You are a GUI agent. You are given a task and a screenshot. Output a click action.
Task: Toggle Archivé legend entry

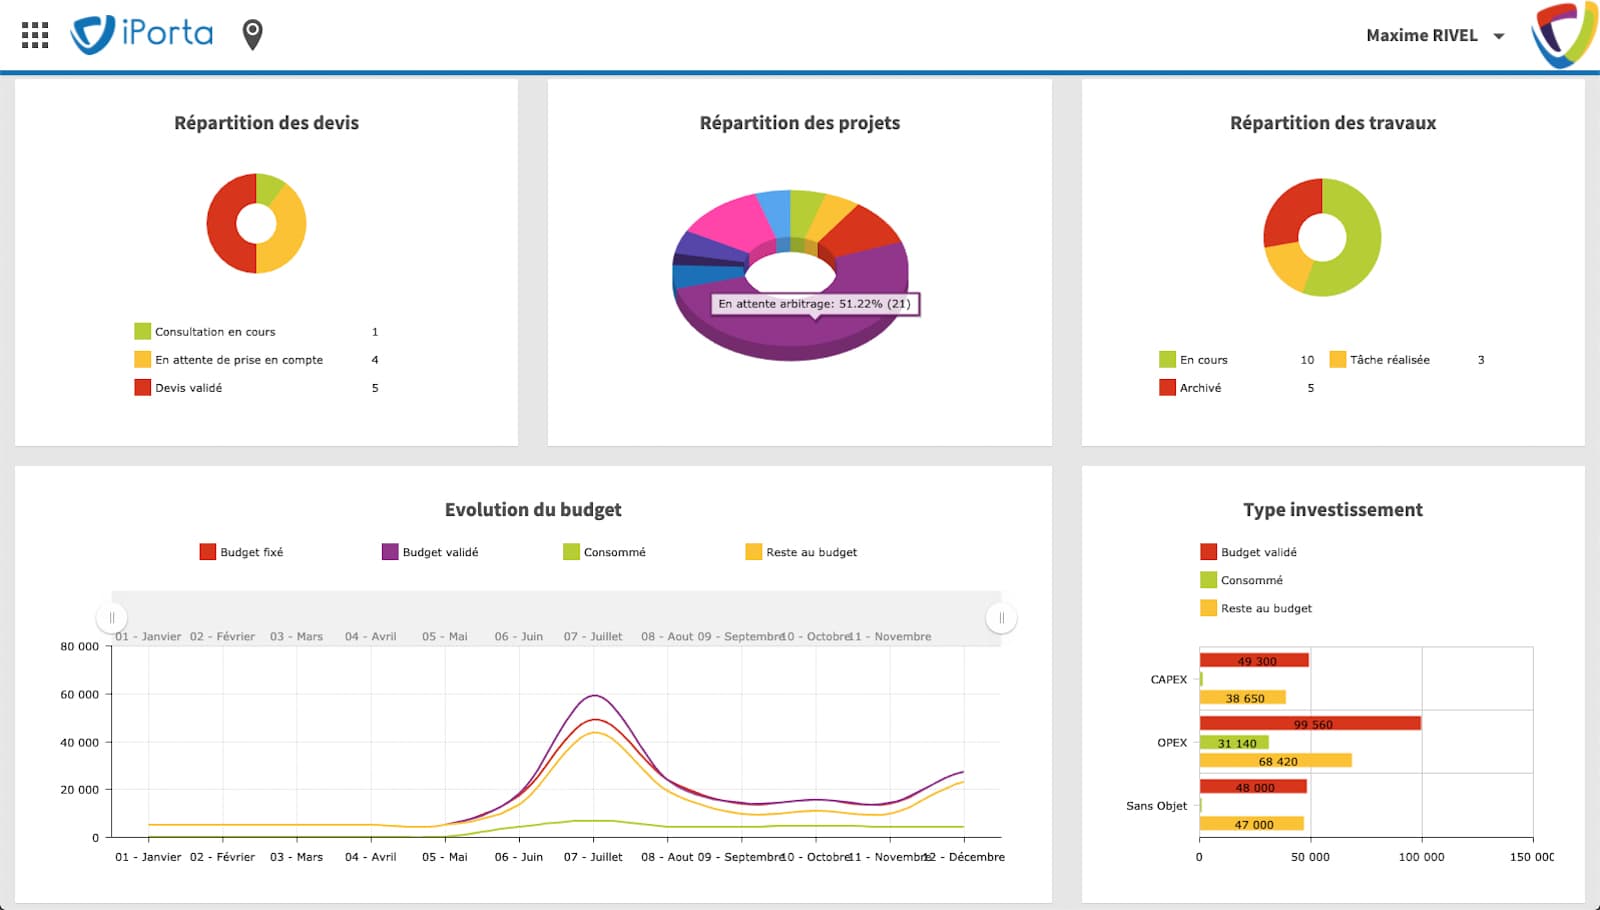pos(1191,387)
